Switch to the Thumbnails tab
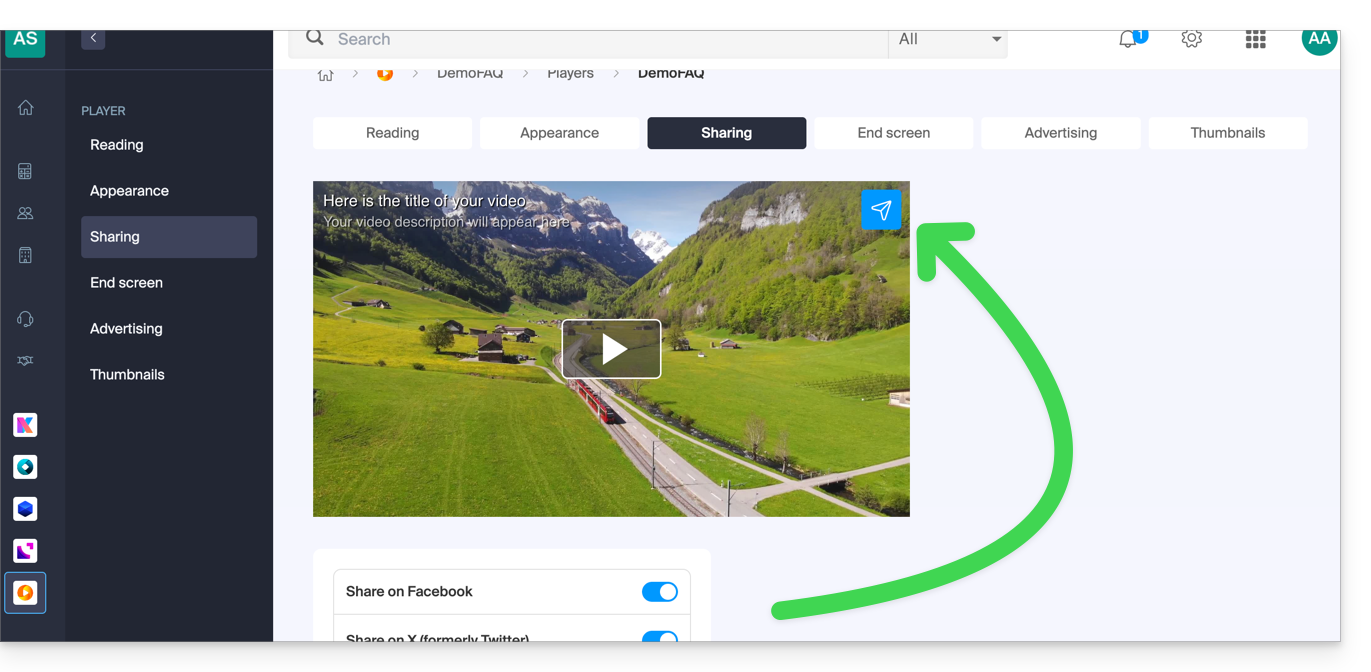The image size is (1371, 672). (1227, 133)
